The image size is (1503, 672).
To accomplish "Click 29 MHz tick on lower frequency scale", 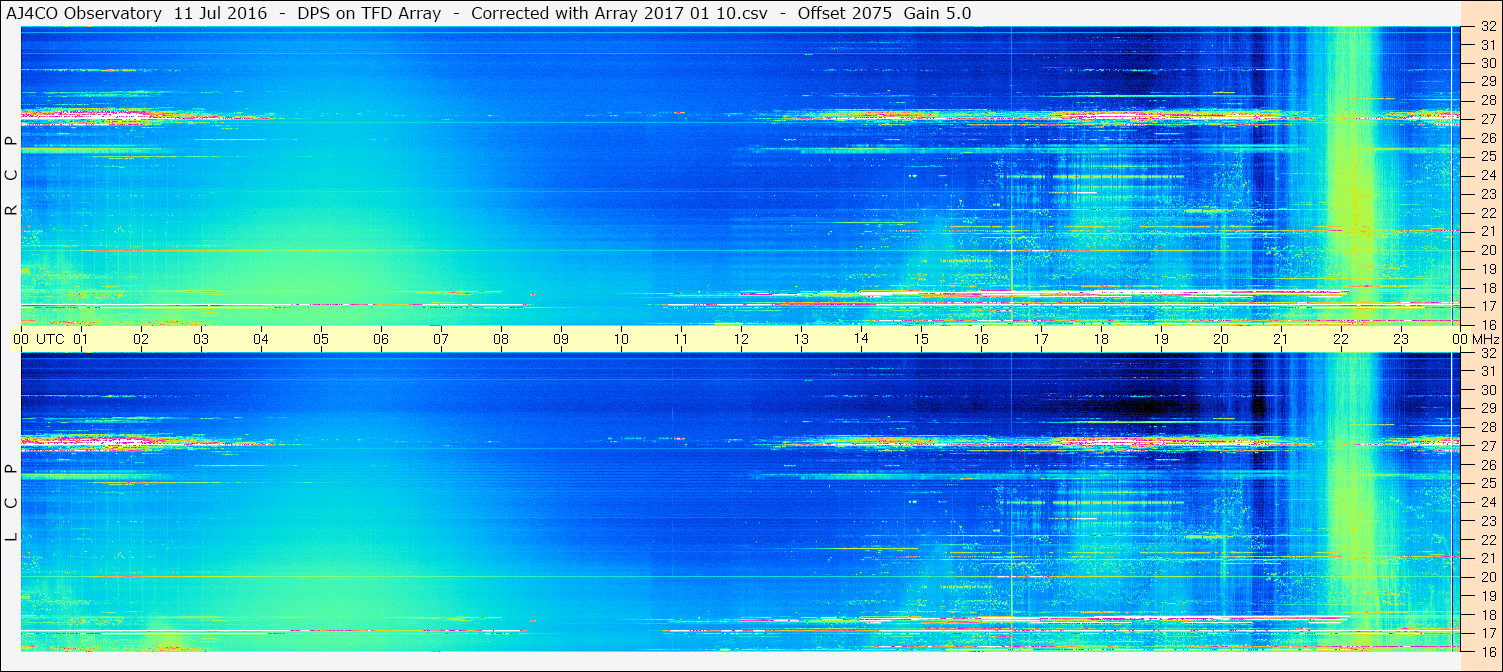I will click(1486, 408).
